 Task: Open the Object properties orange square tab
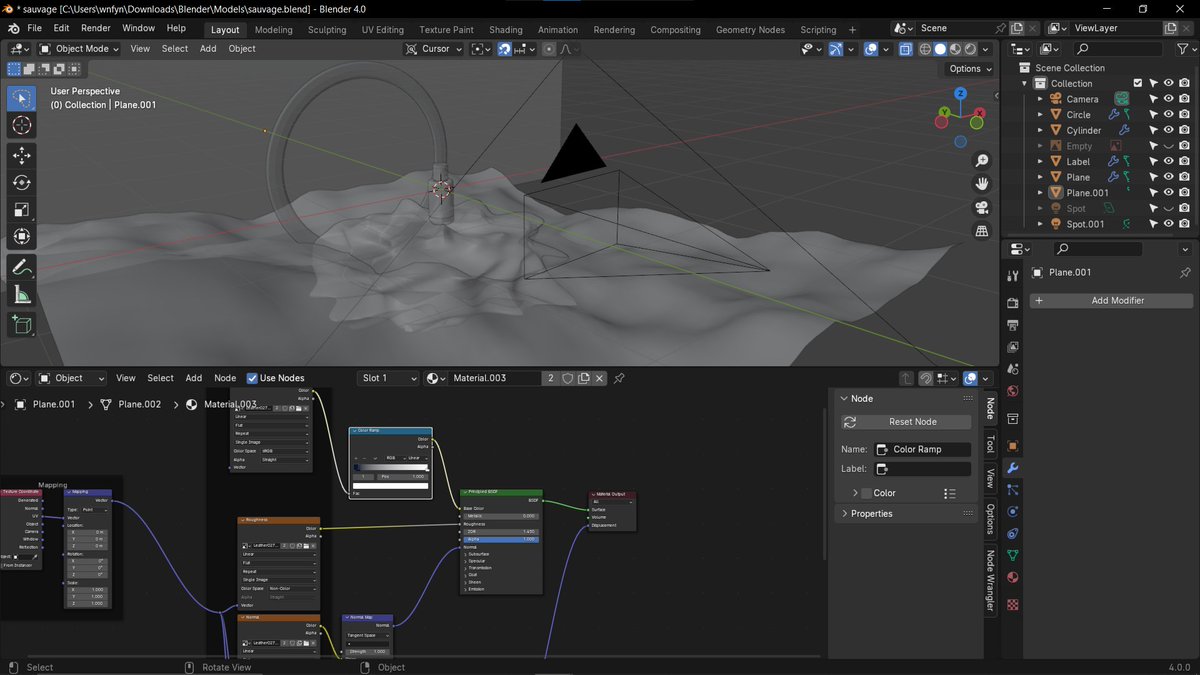pyautogui.click(x=1013, y=445)
